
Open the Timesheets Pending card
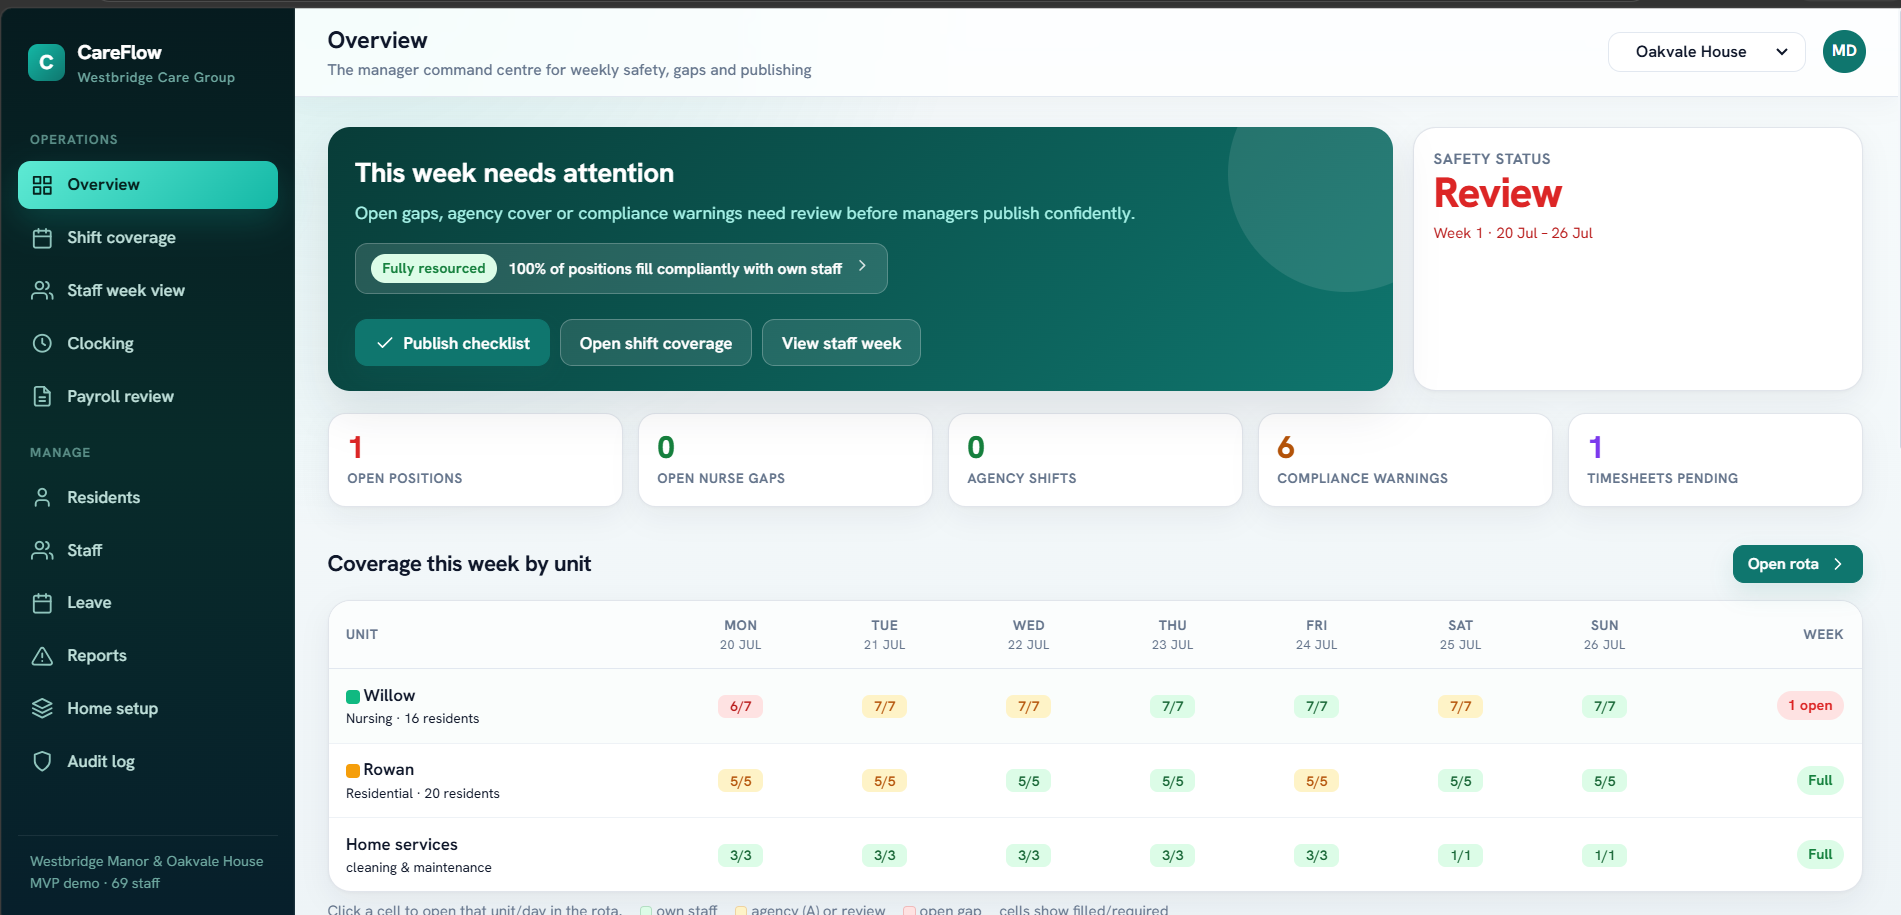[x=1715, y=460]
